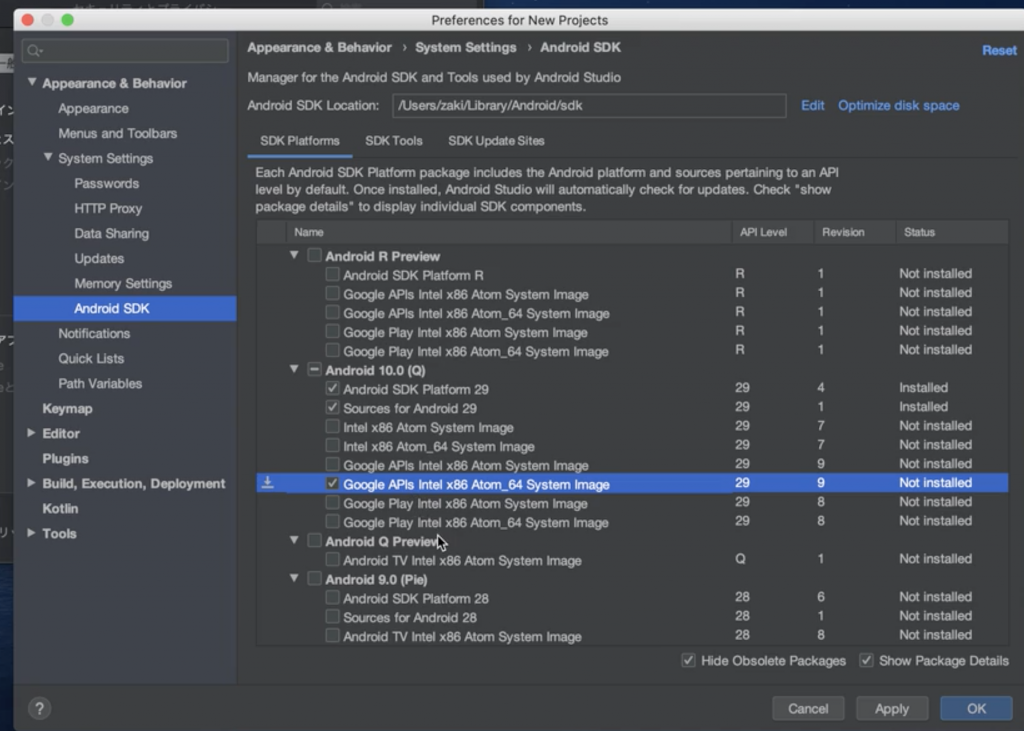1024x731 pixels.
Task: Check Intel x86 Atom_64 System Image 29
Action: click(332, 446)
